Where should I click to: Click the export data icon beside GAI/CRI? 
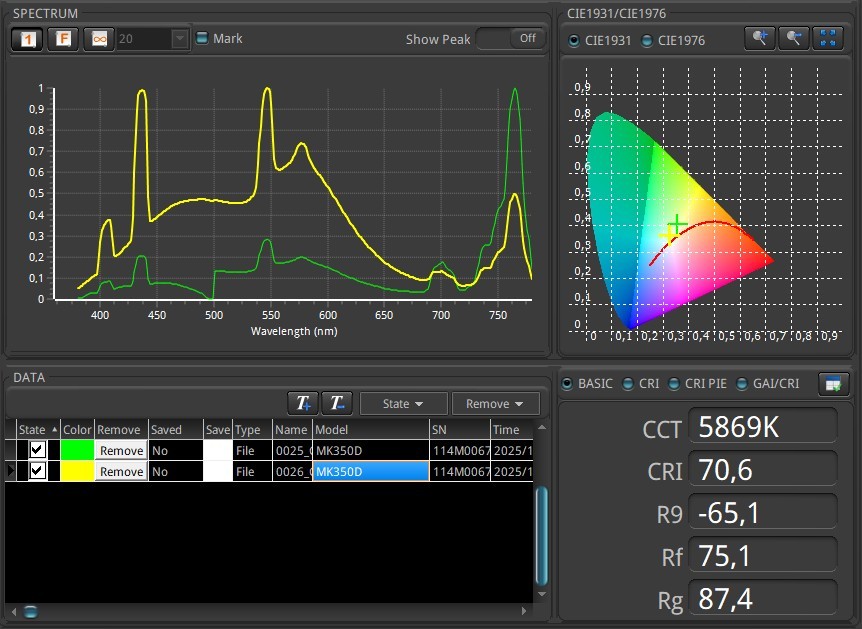click(x=832, y=383)
